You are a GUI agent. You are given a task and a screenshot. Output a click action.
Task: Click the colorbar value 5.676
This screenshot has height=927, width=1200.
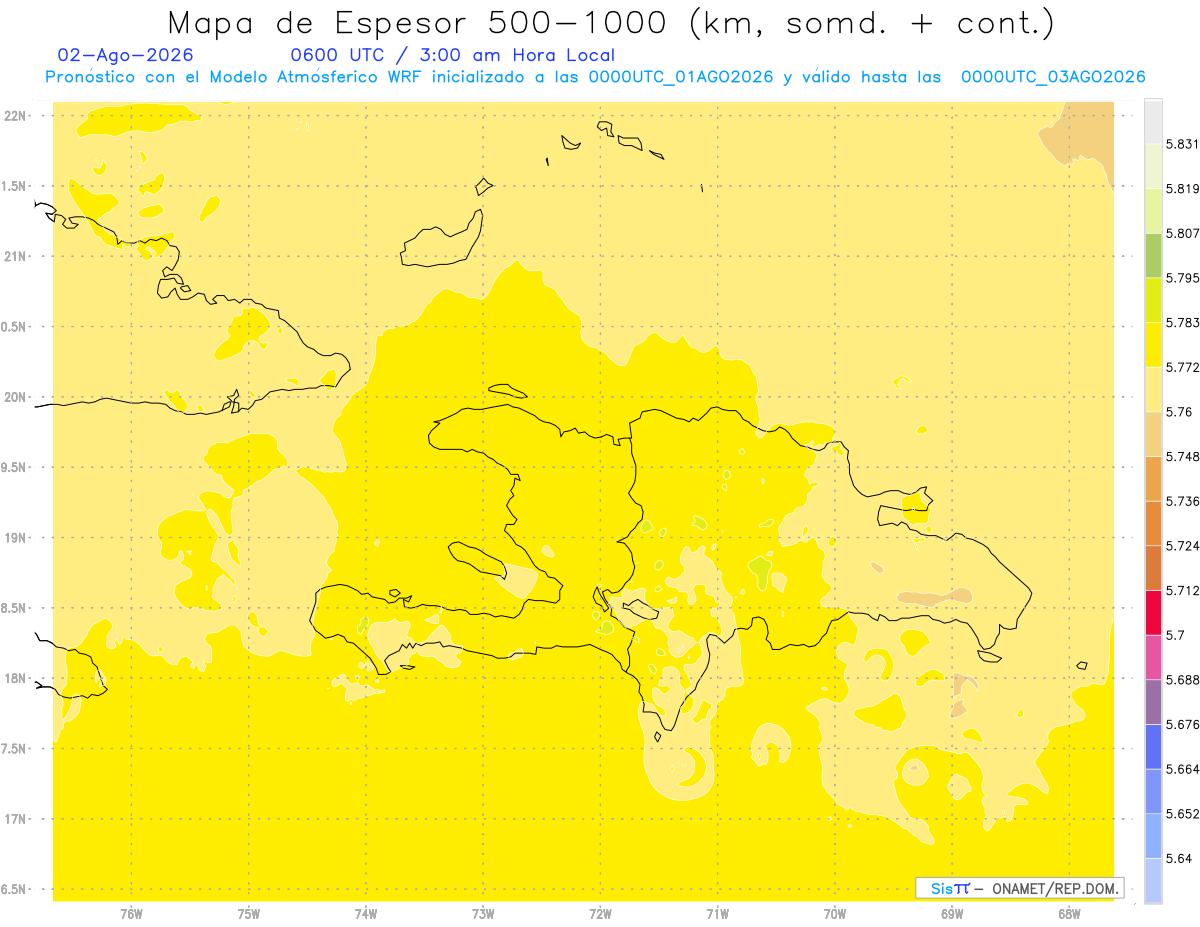click(1182, 724)
